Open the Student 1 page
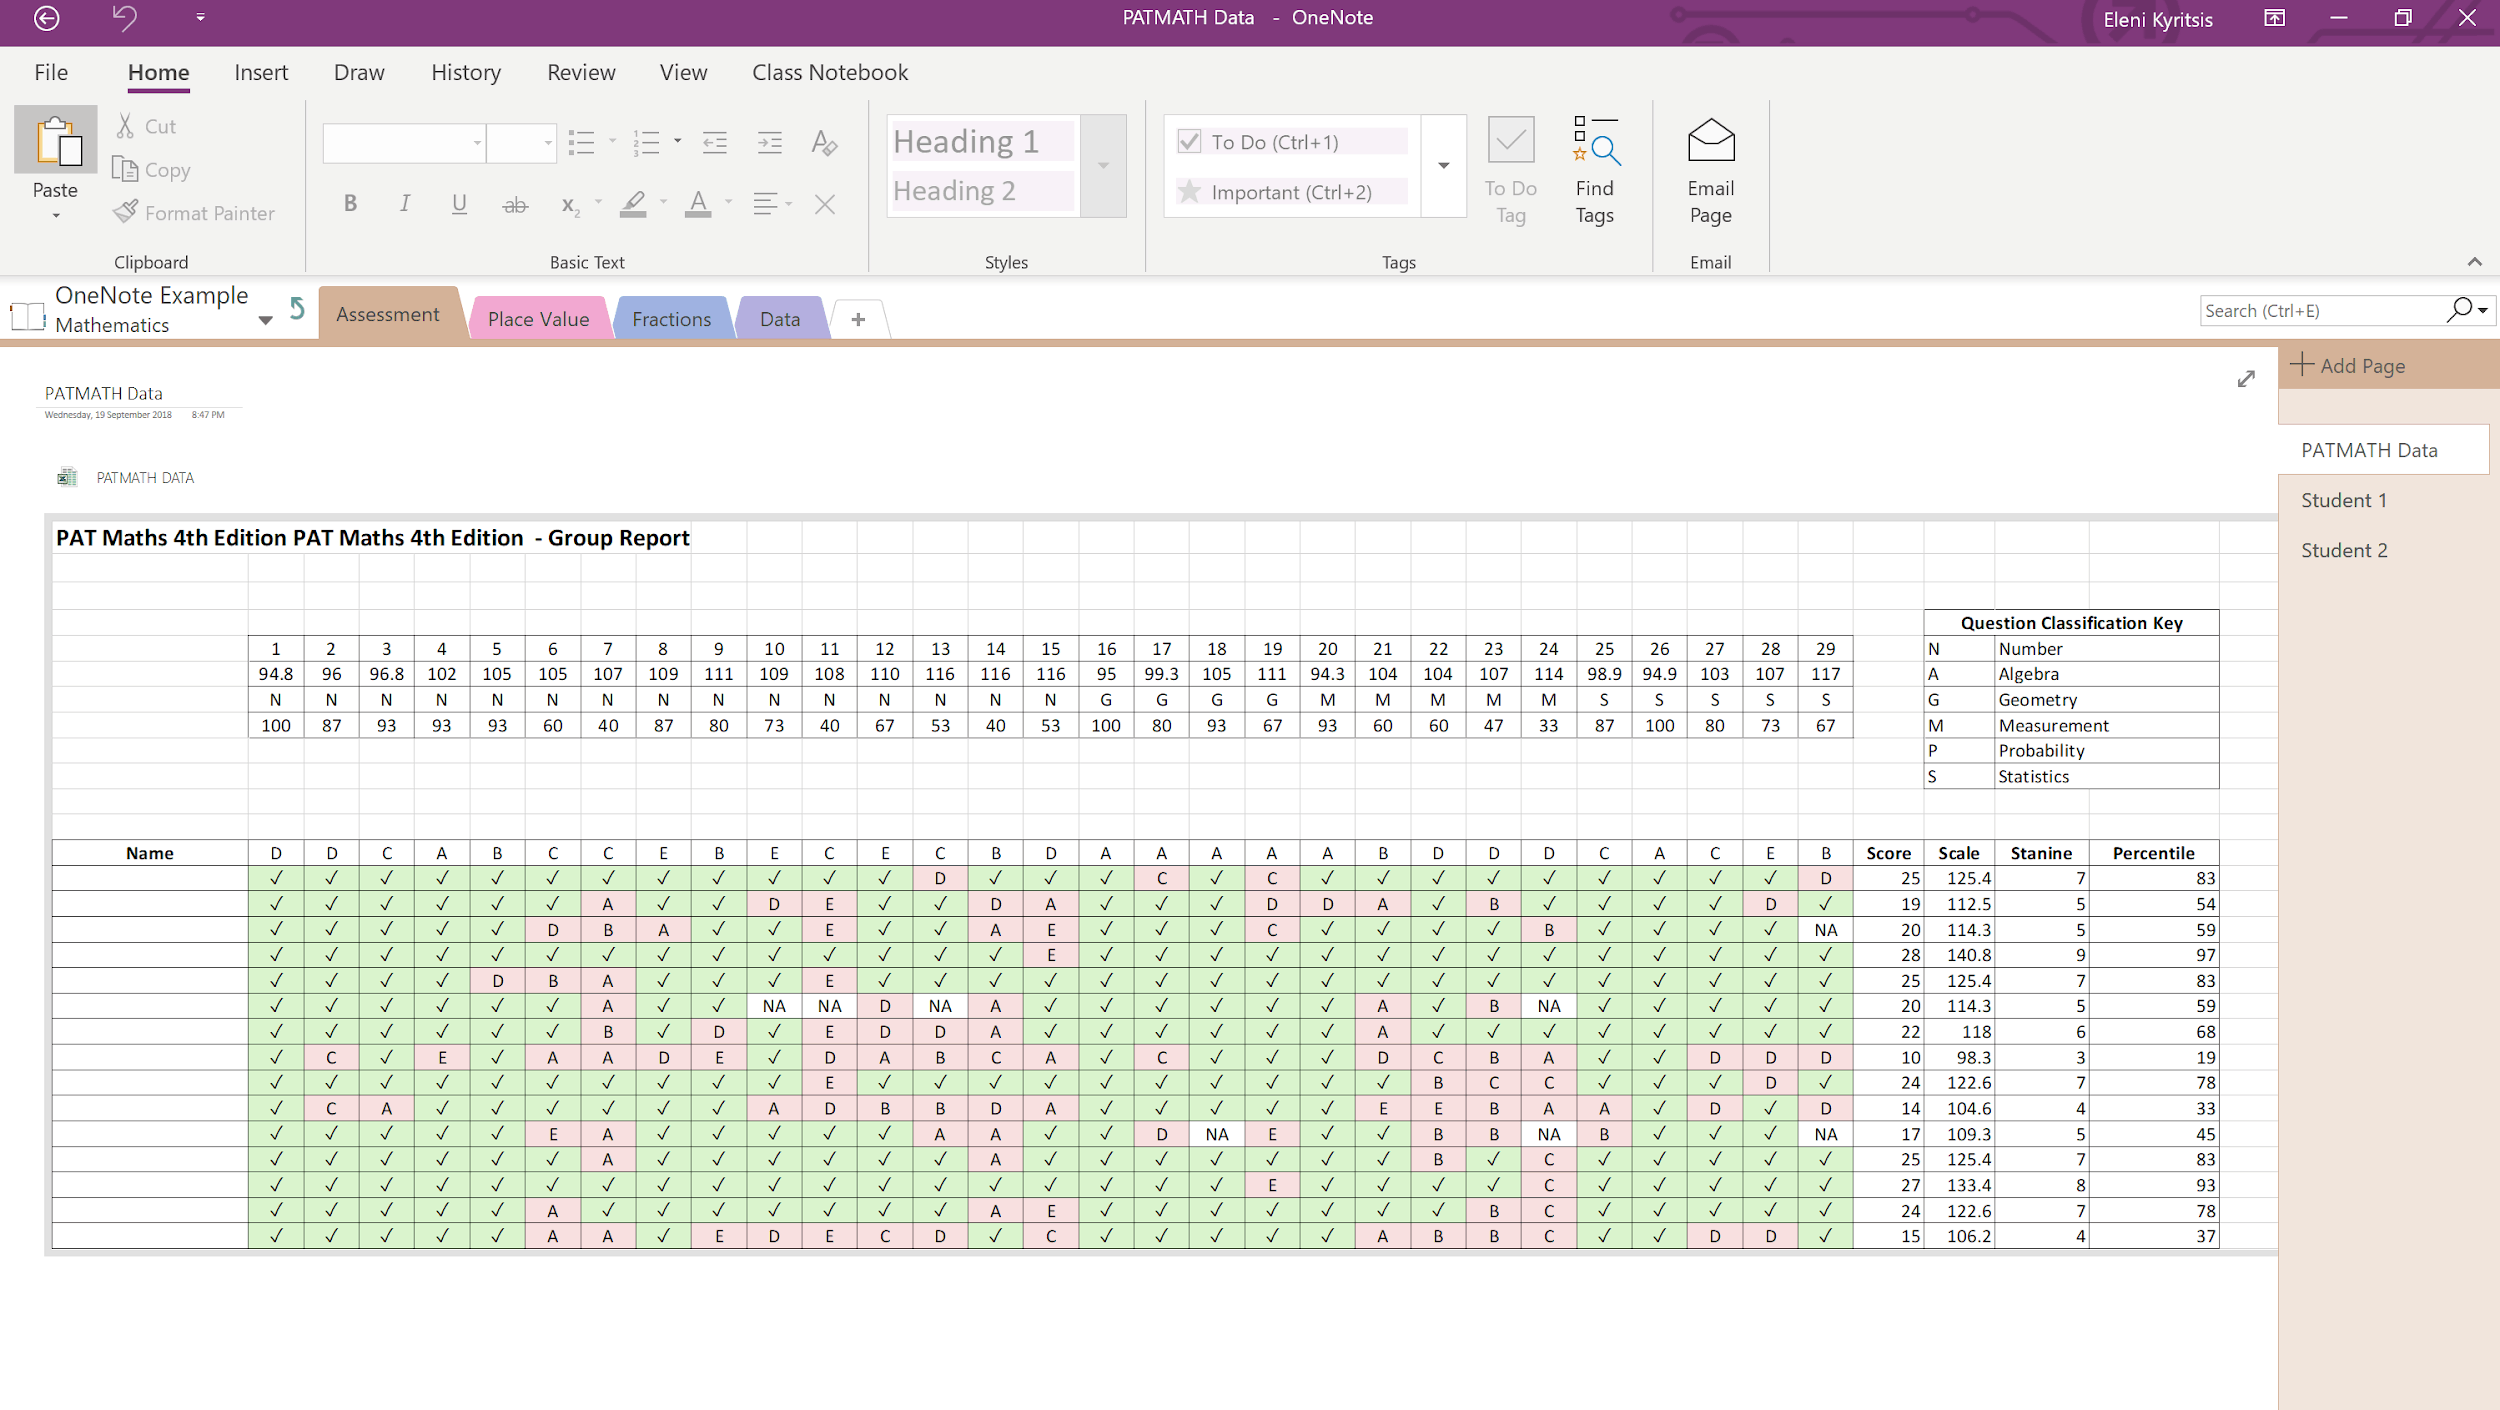 2343,500
